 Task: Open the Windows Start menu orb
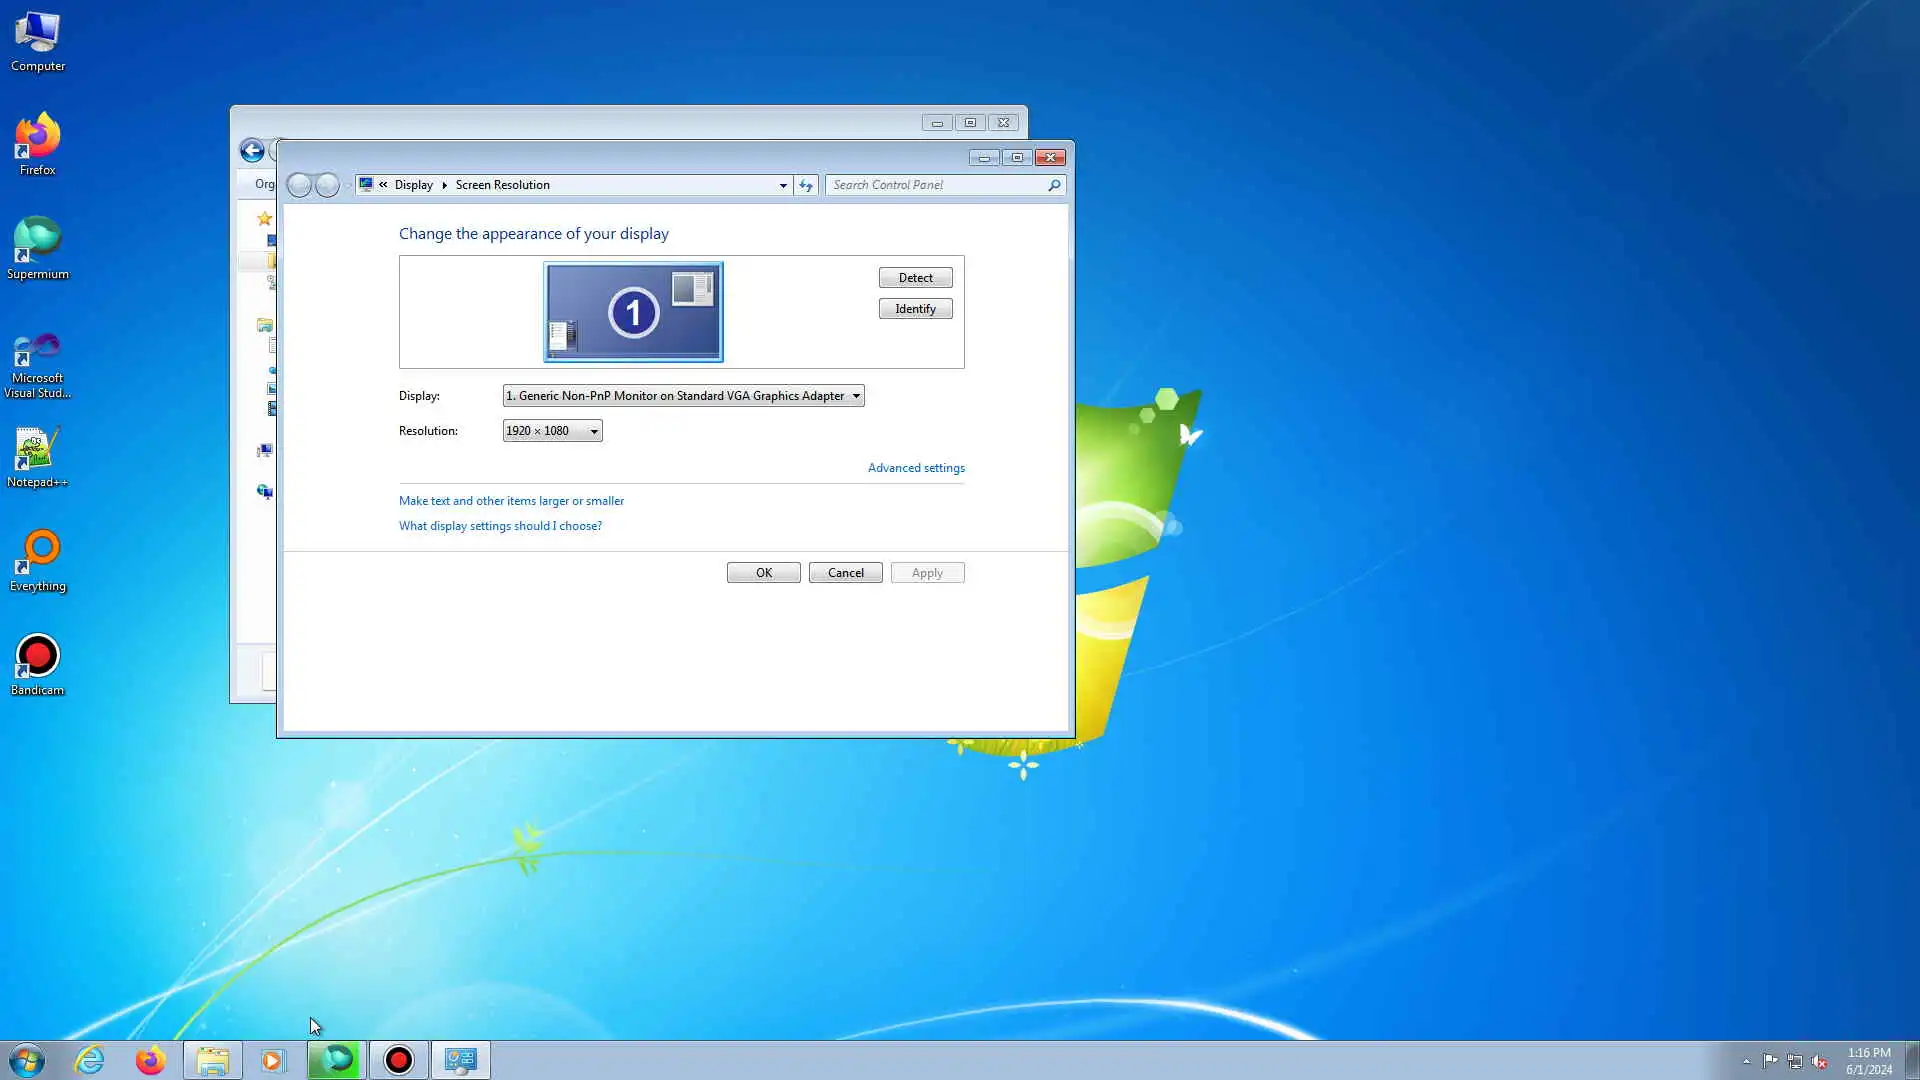[27, 1060]
